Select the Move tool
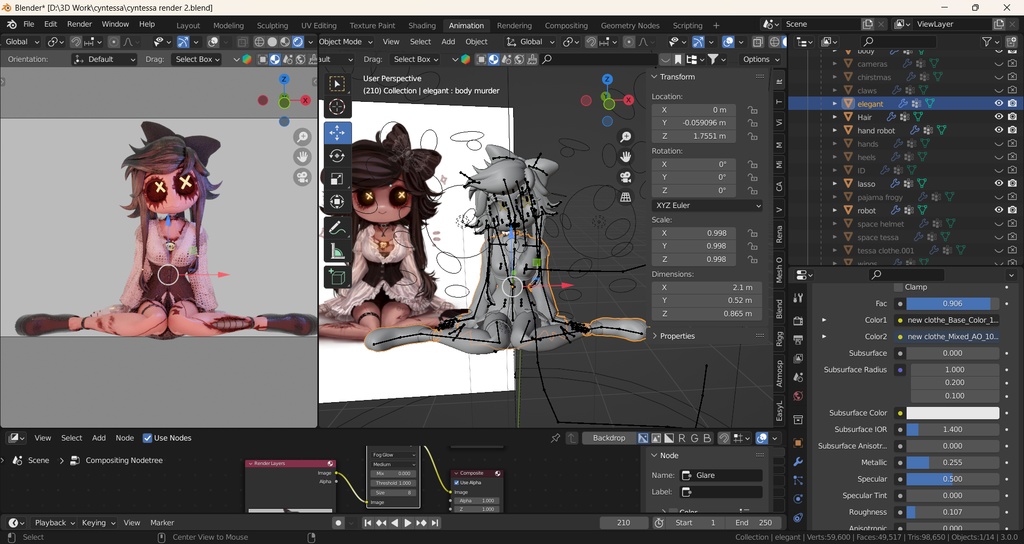 click(337, 133)
